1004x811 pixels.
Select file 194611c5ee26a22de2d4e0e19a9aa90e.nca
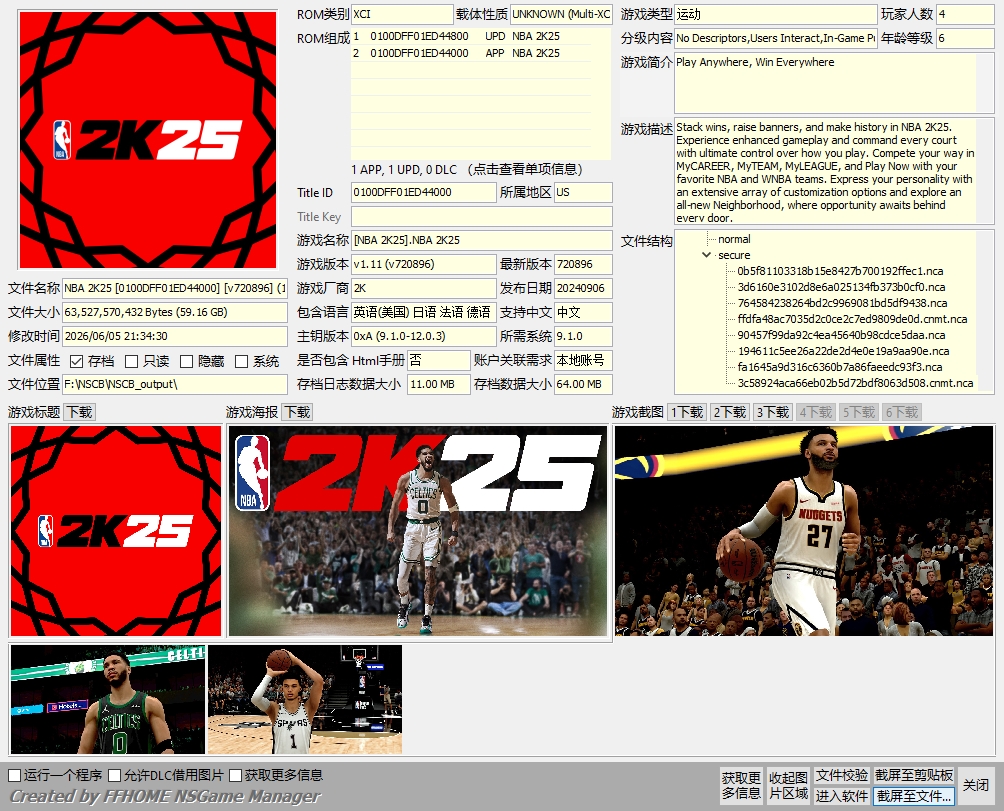[x=843, y=351]
